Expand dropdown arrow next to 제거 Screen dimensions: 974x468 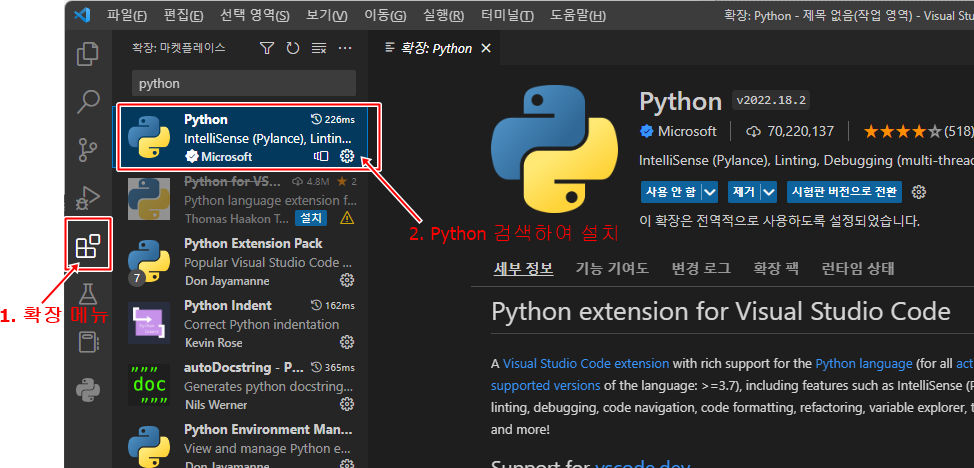(x=769, y=191)
